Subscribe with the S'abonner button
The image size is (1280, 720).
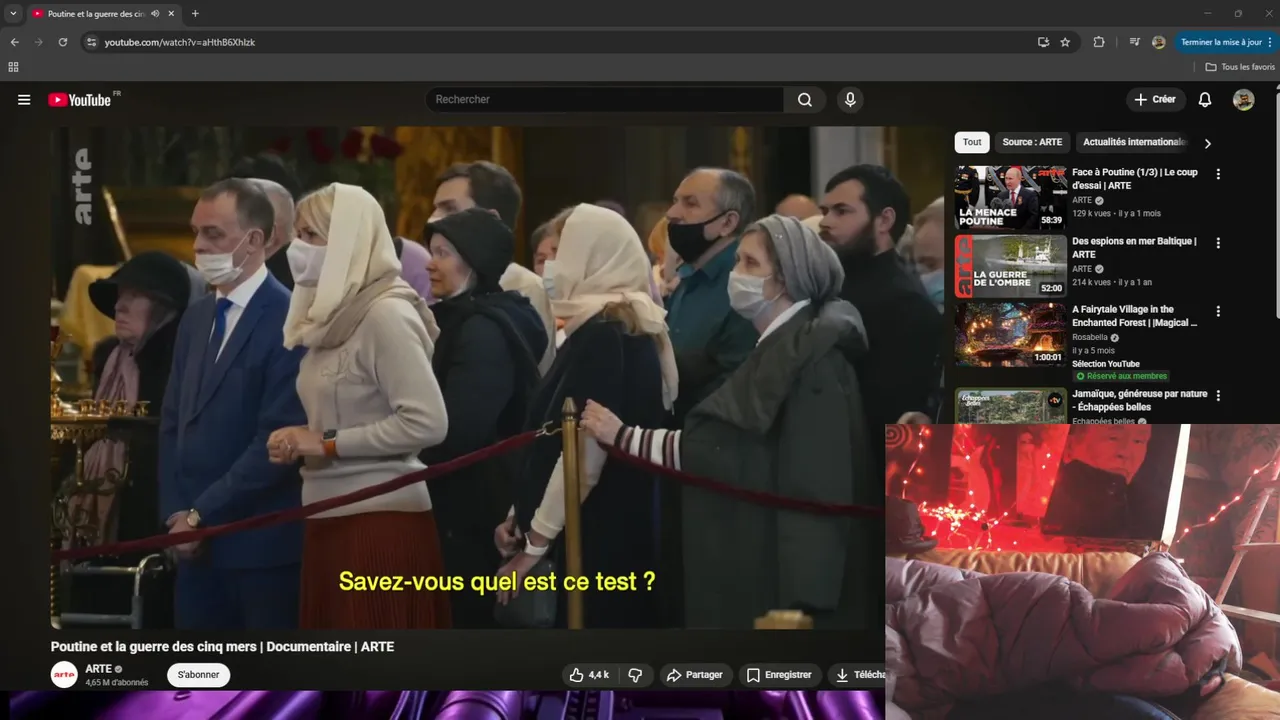coord(198,675)
